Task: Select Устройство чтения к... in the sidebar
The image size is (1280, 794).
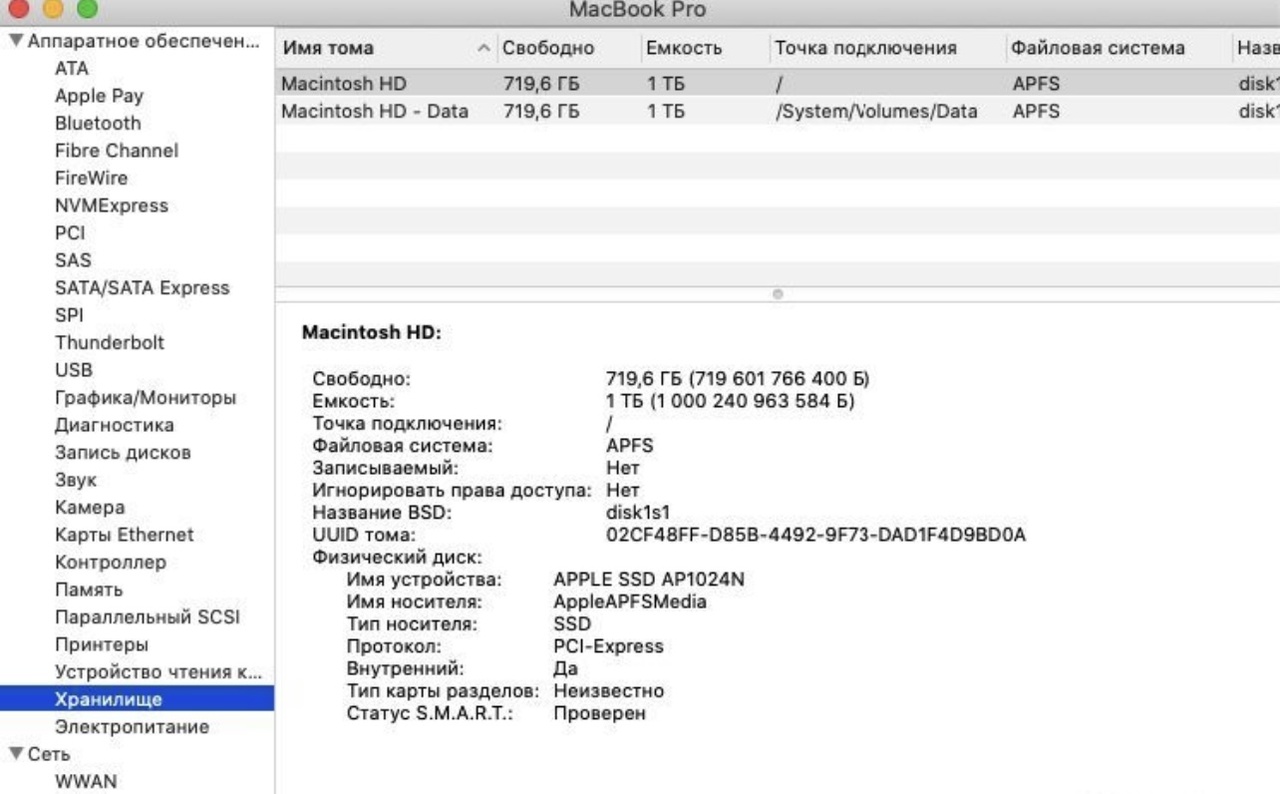Action: point(158,672)
